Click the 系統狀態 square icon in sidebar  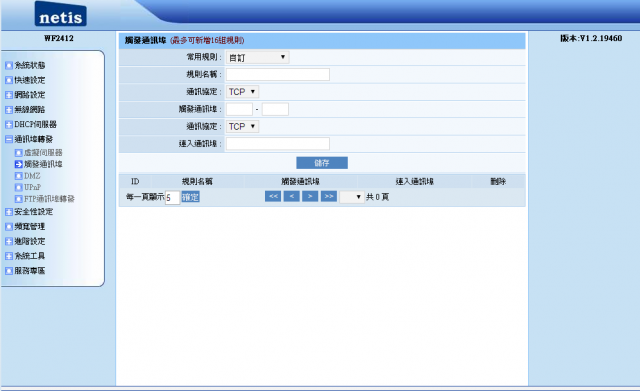click(x=9, y=65)
